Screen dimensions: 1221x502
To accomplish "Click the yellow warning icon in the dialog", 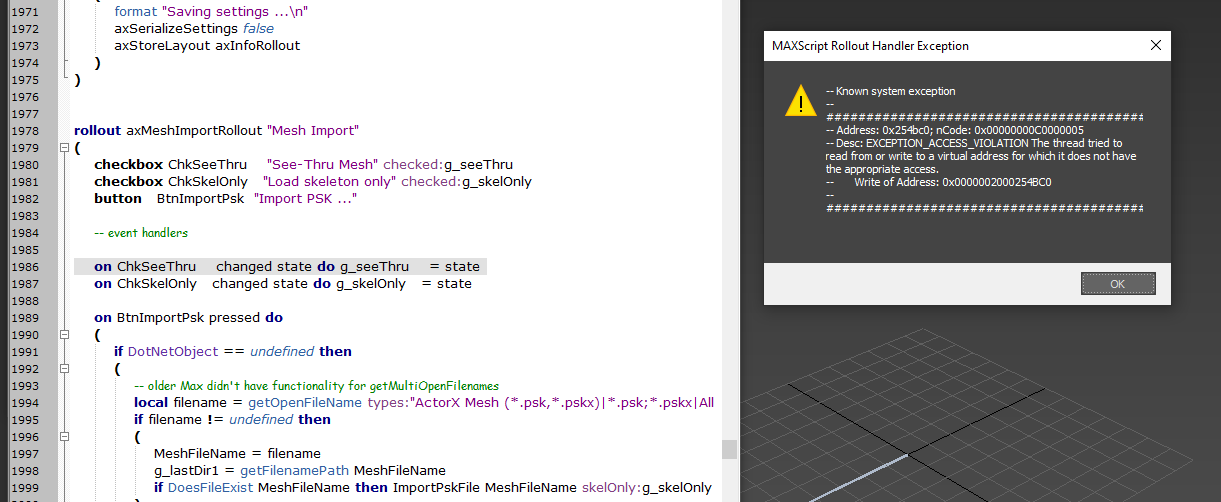I will 800,100.
